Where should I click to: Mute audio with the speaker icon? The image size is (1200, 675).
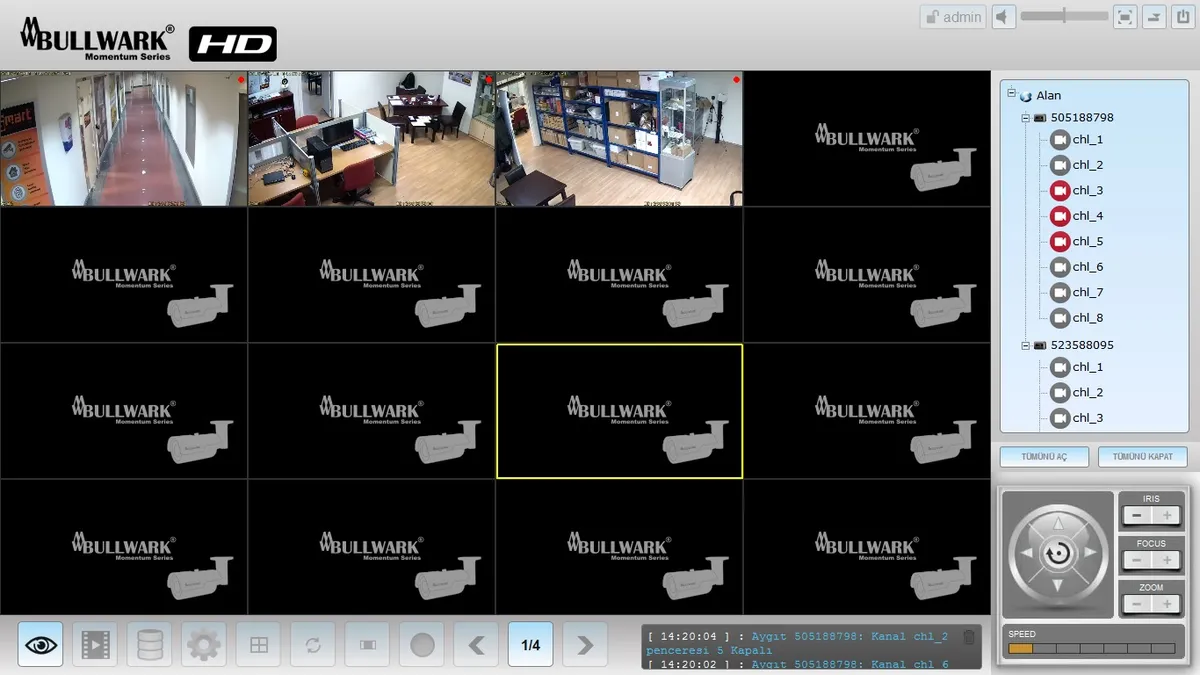[x=1003, y=17]
